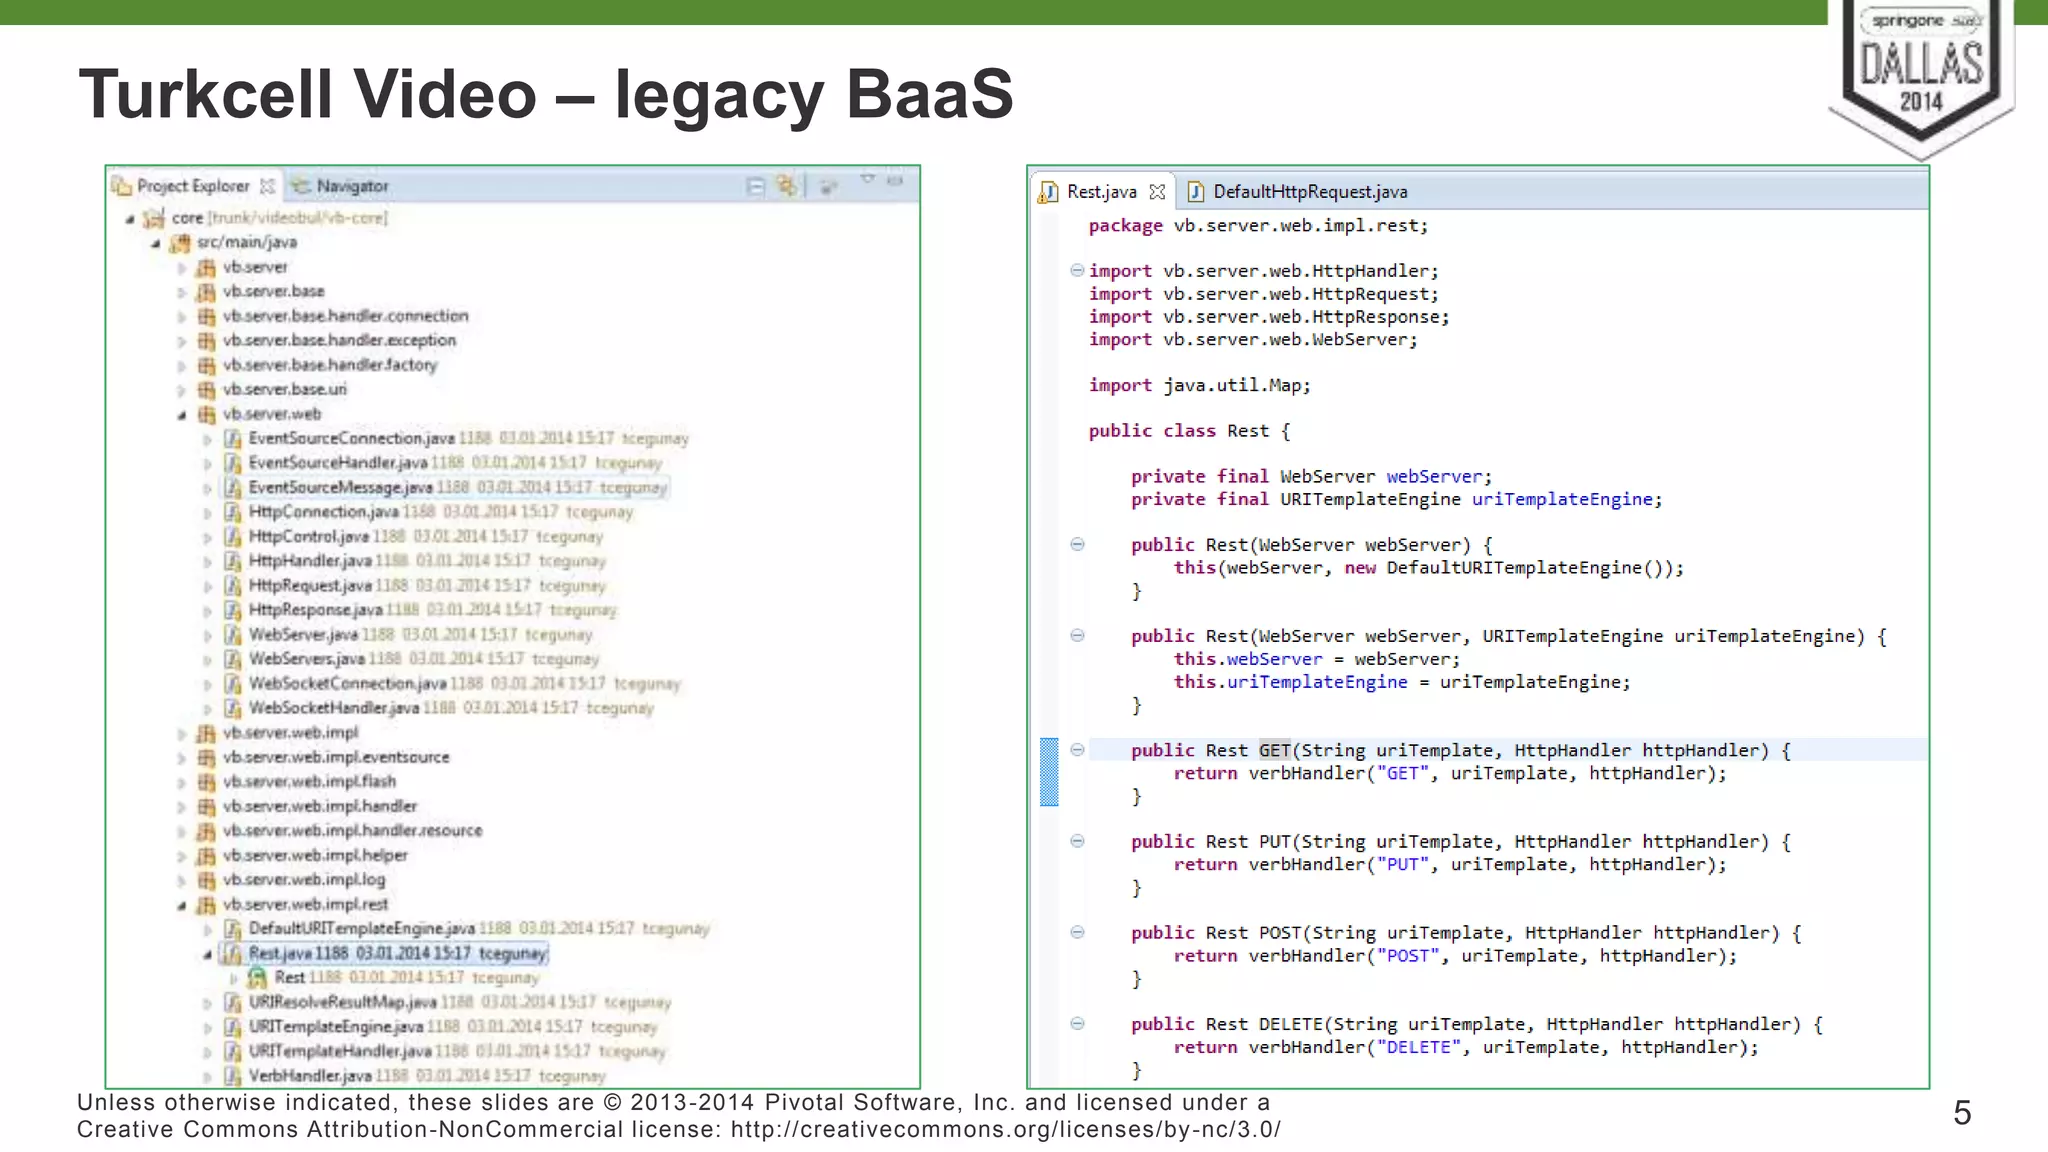Click the Rest.java tab file icon

pos(1048,191)
